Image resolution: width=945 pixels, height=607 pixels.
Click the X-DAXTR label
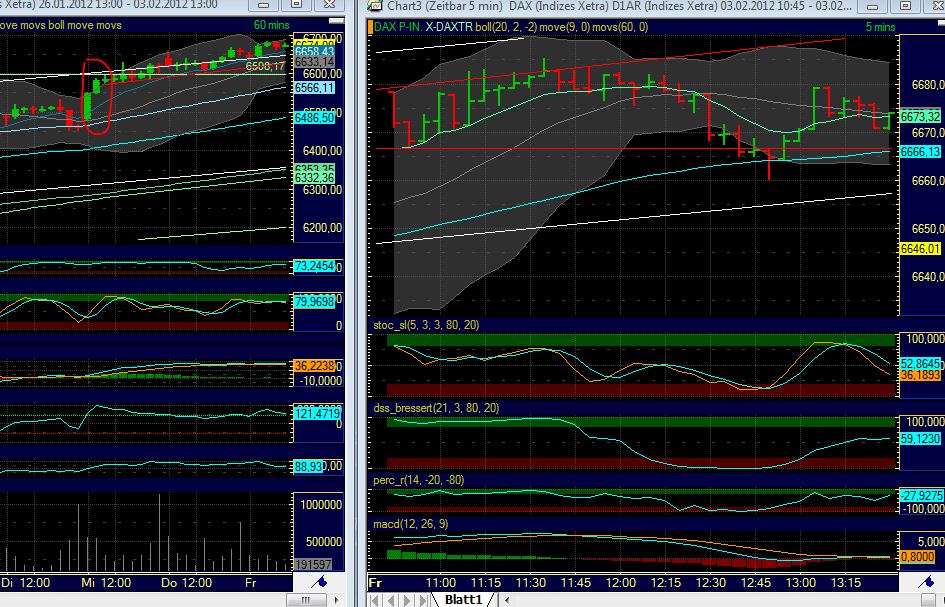click(x=449, y=27)
